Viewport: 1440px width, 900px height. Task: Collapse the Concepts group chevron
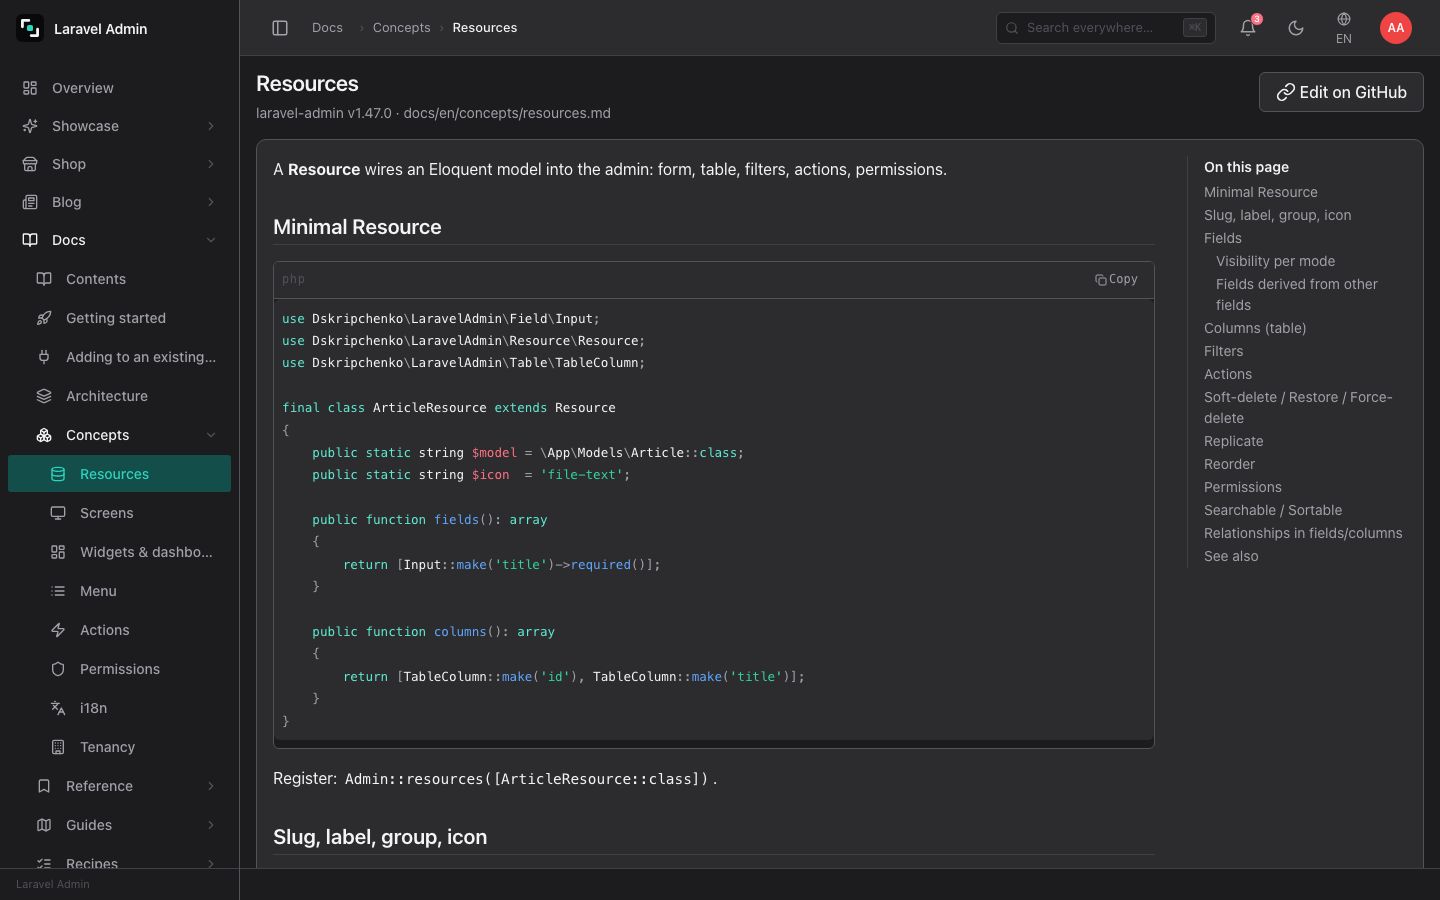[x=211, y=435]
